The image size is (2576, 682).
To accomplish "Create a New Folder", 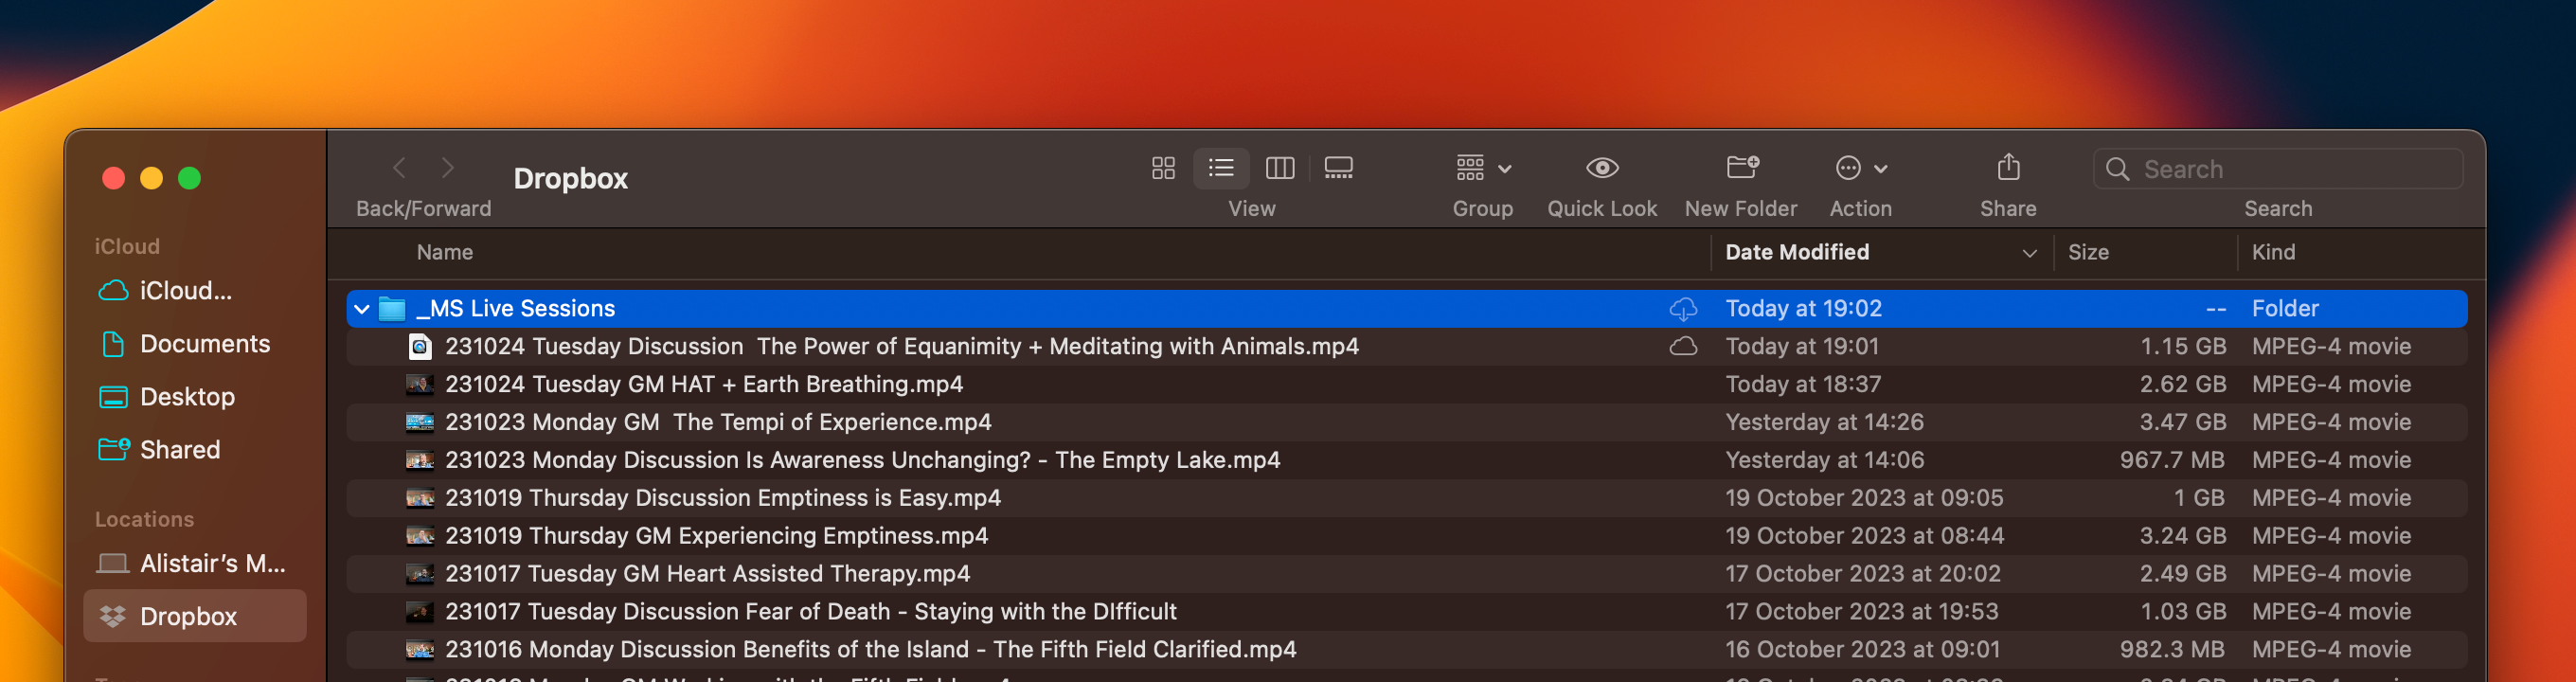I will point(1742,167).
